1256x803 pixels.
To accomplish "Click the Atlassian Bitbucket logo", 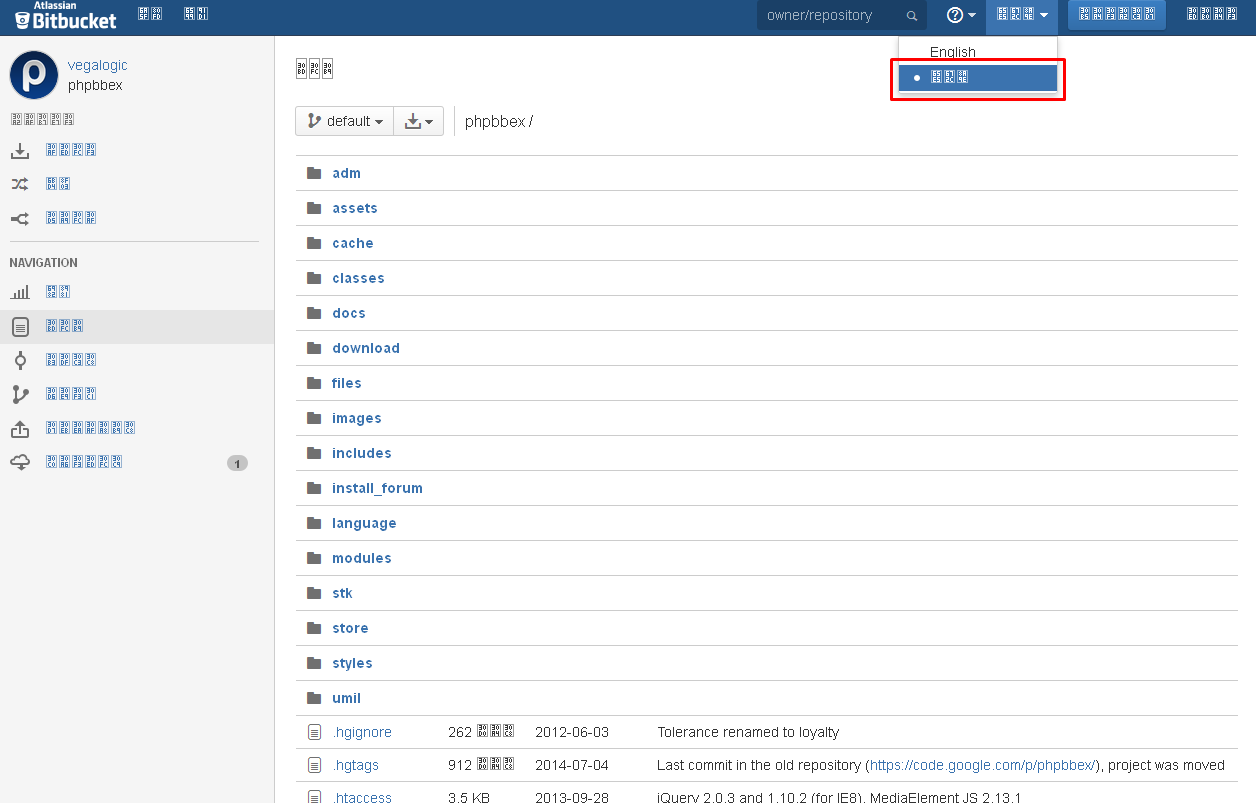I will point(66,17).
